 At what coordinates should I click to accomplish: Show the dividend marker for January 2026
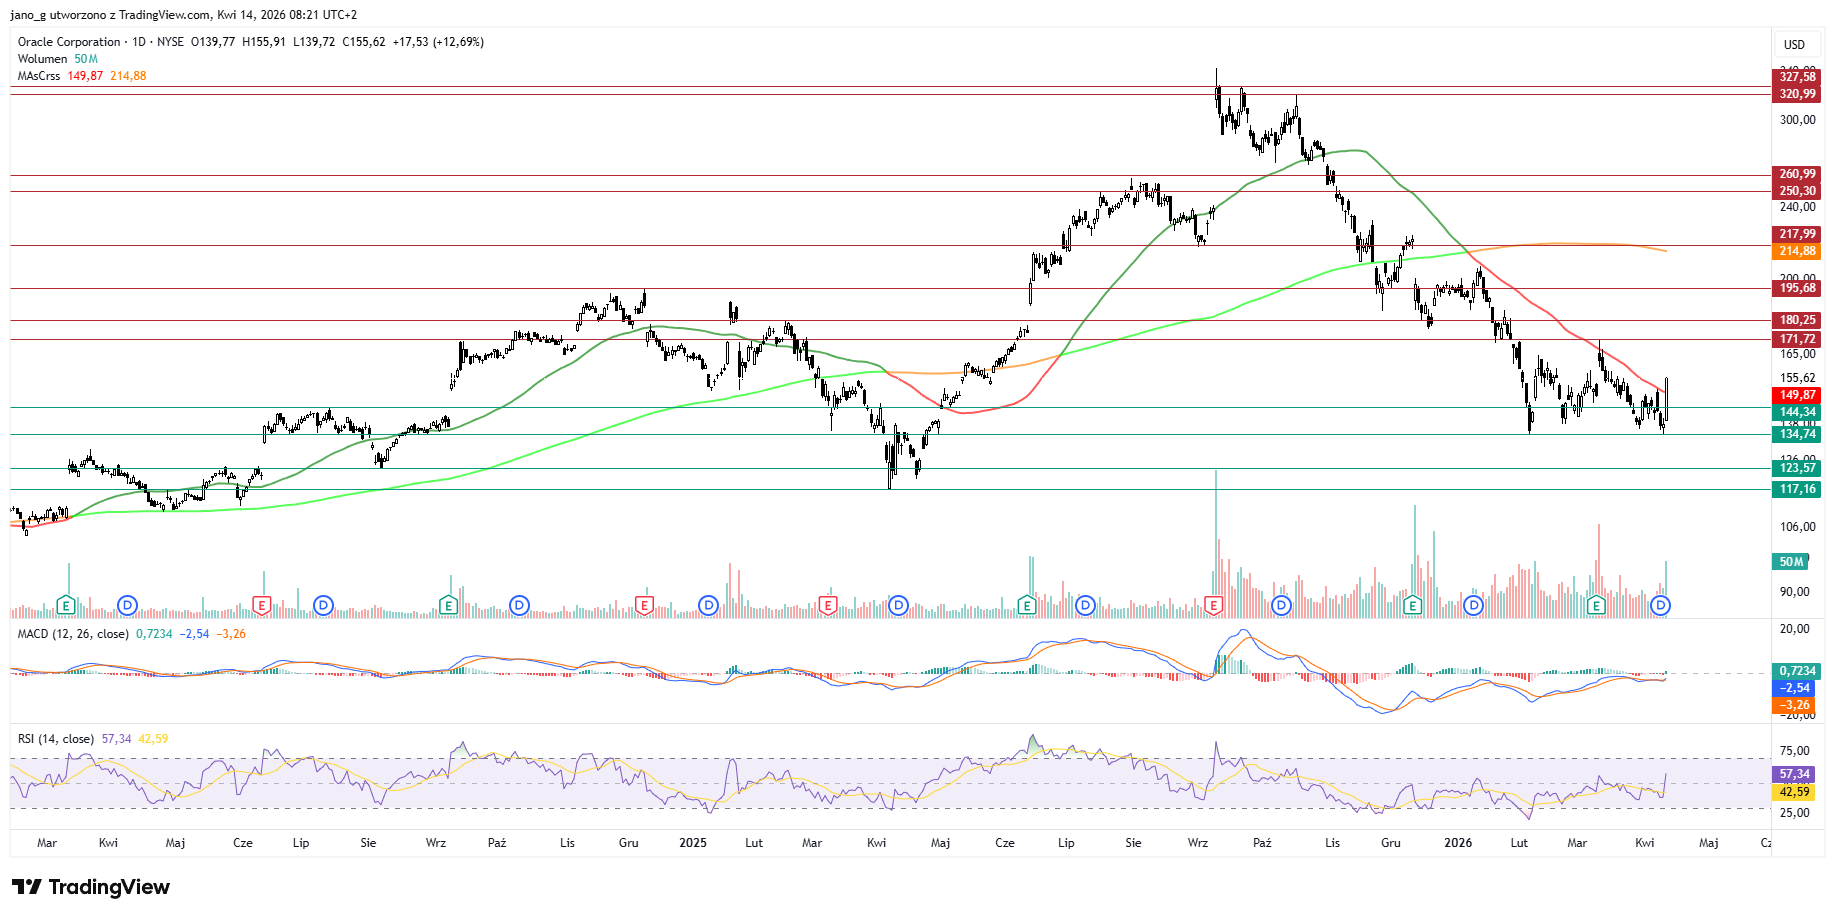[x=1473, y=605]
